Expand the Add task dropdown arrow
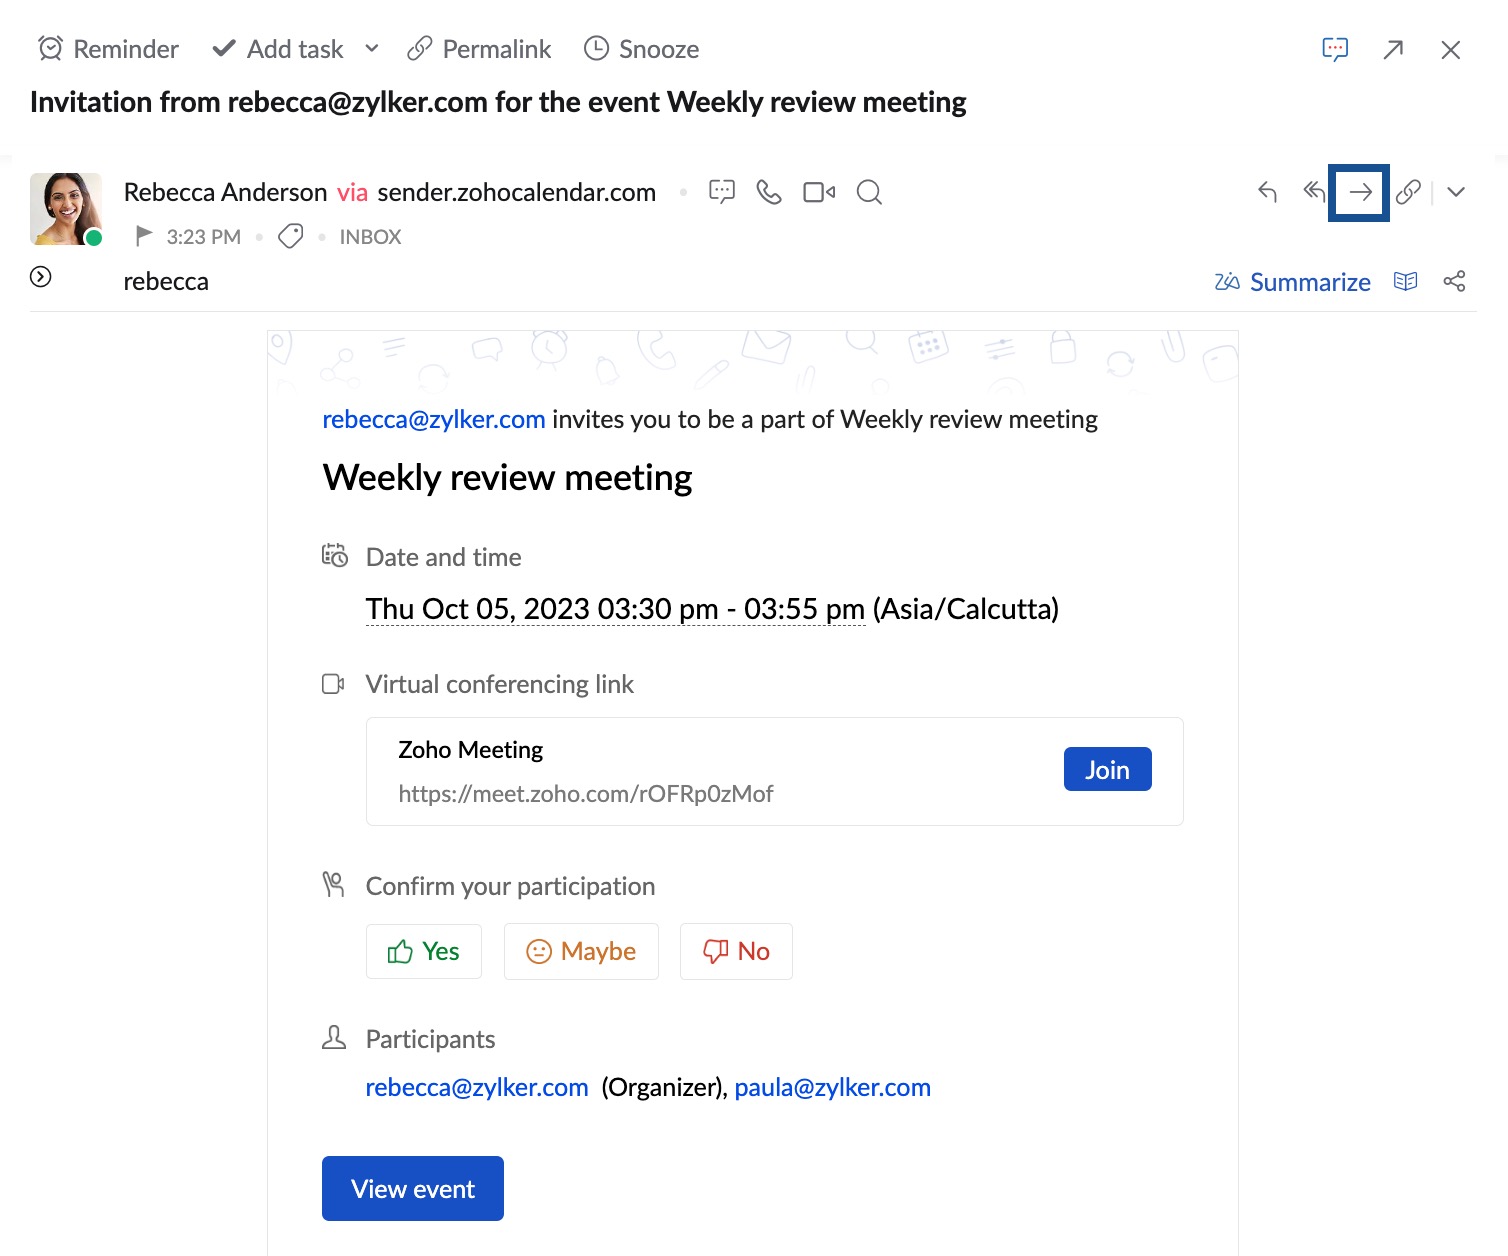This screenshot has height=1256, width=1508. point(372,48)
